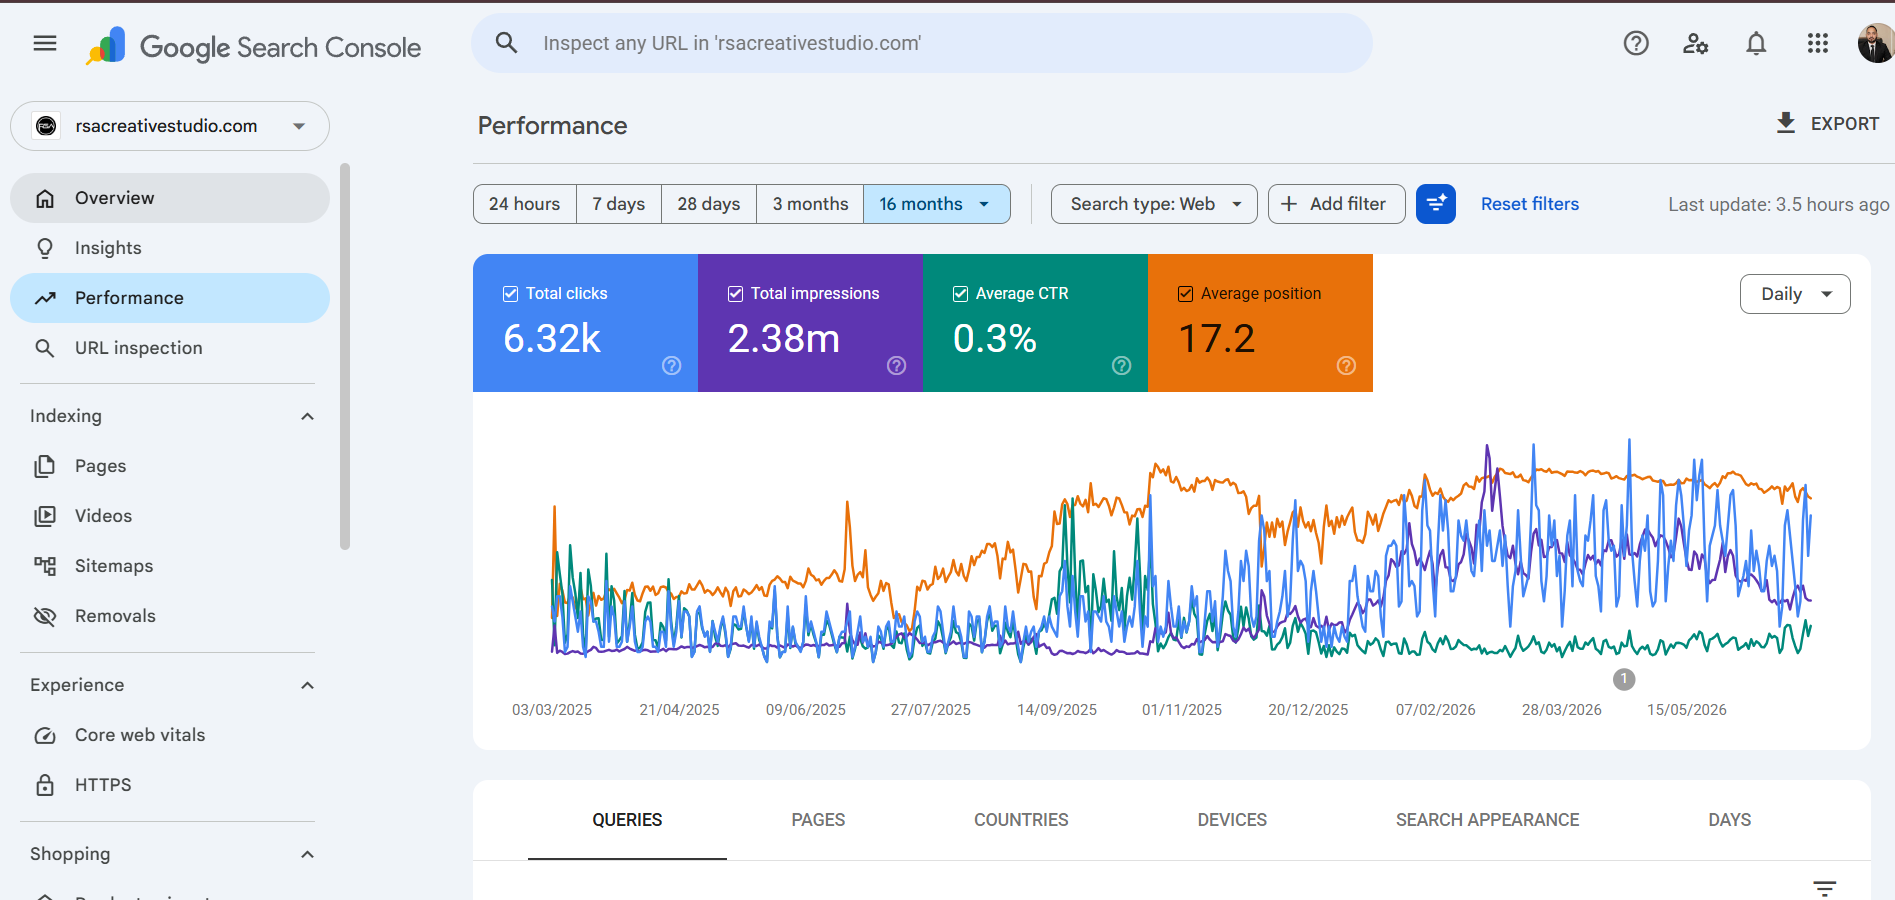Click the blue Total clicks card
The height and width of the screenshot is (900, 1895).
tap(585, 323)
